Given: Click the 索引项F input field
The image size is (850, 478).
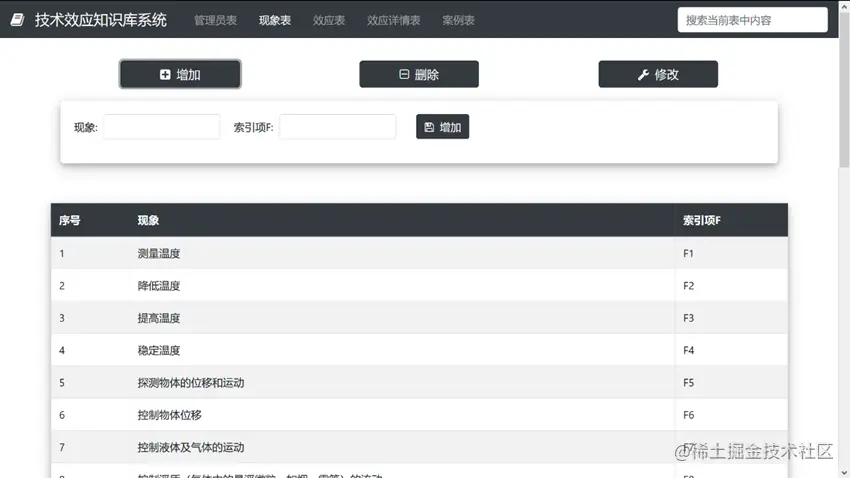Looking at the screenshot, I should [338, 127].
